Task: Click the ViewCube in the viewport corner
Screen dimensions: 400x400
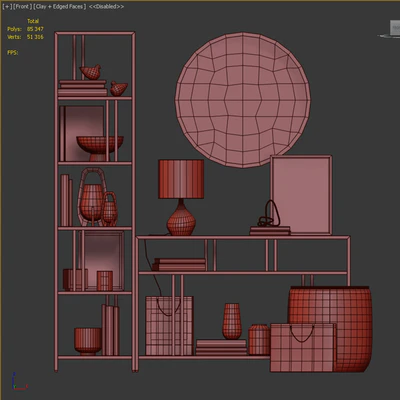Action: point(395,28)
